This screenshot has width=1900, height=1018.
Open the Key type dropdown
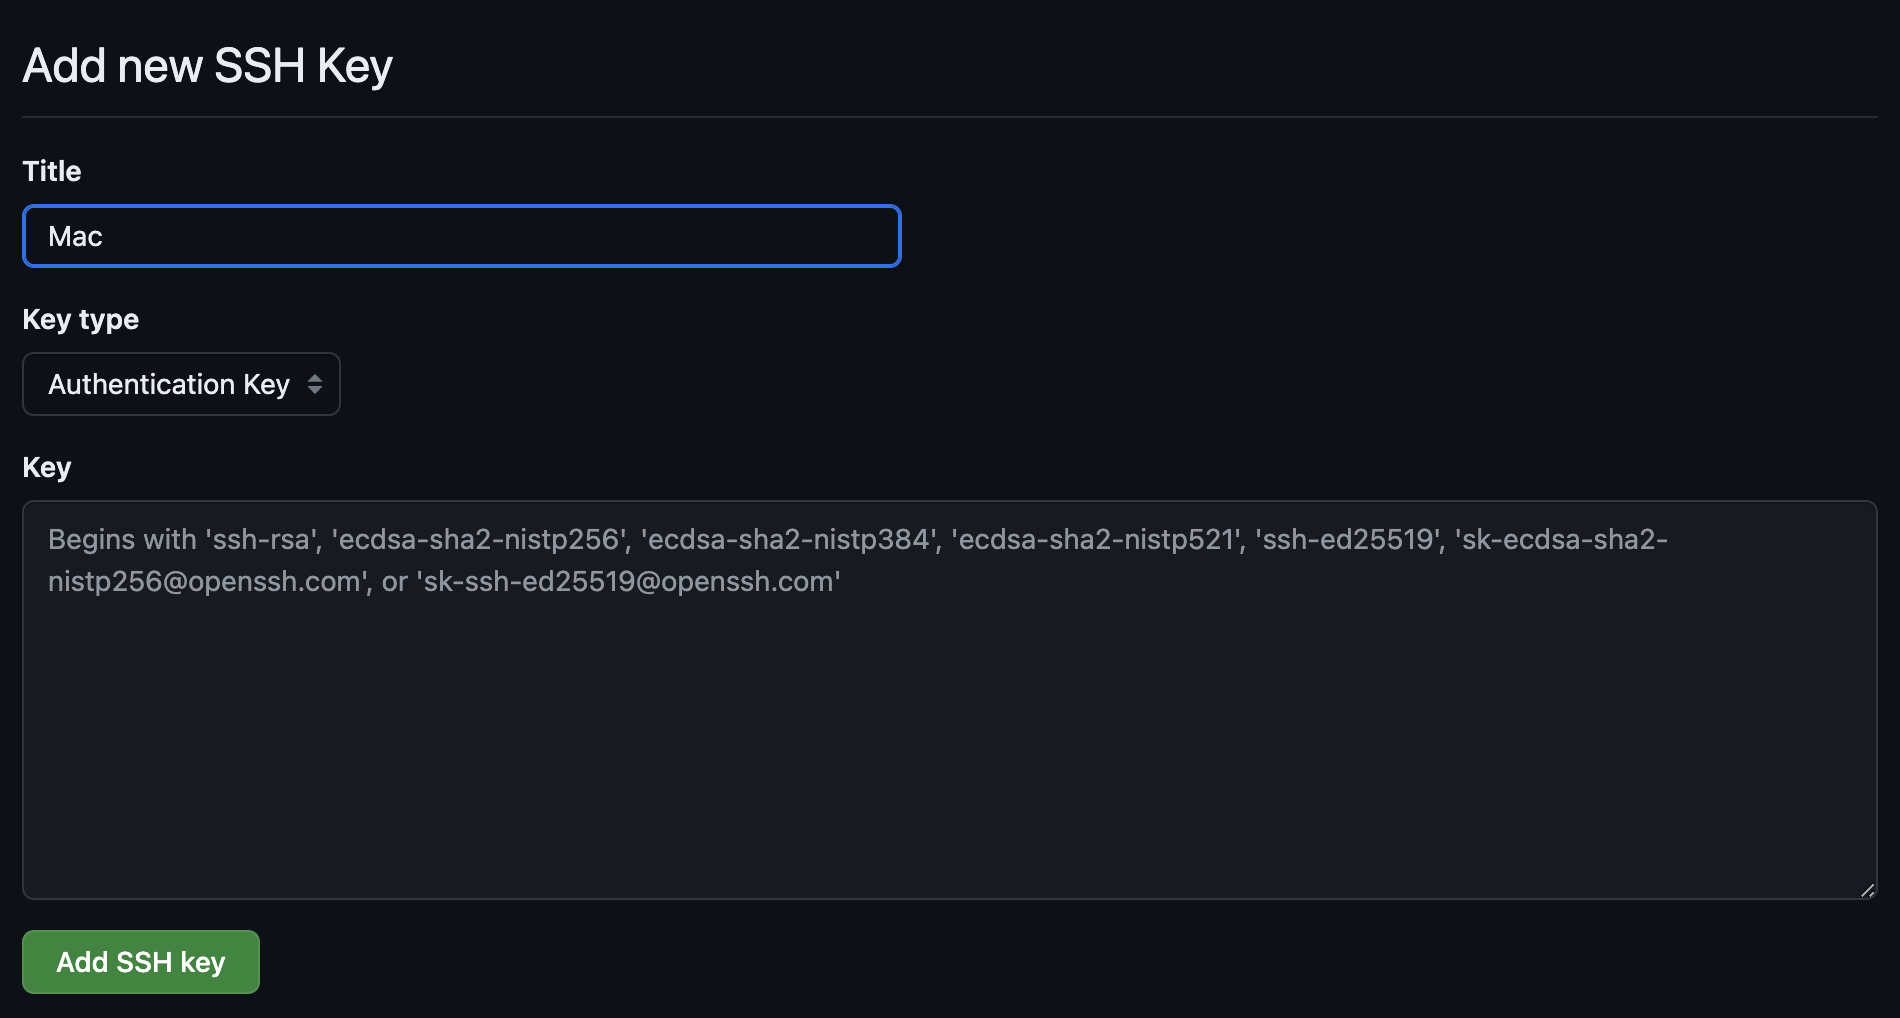(181, 384)
